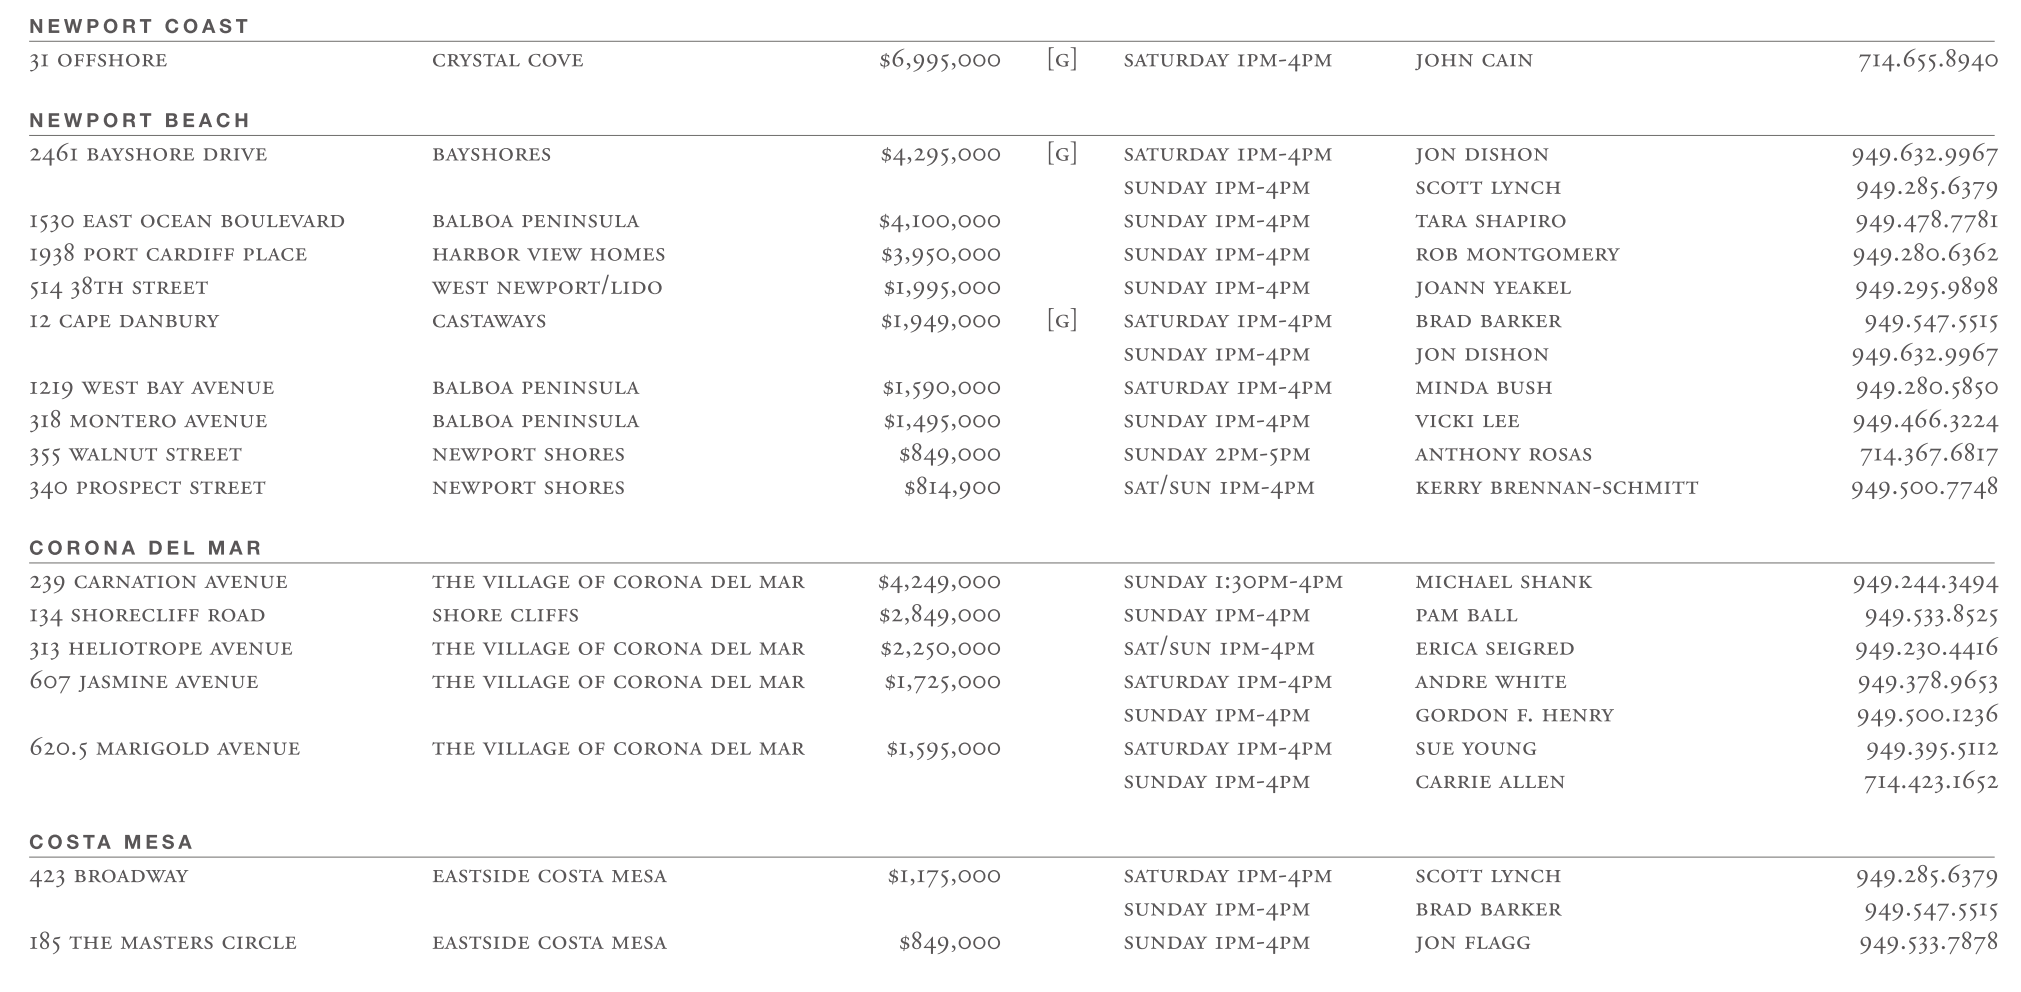Click the 185 The Masters Circle address
This screenshot has height=992, width=2021.
pyautogui.click(x=163, y=943)
